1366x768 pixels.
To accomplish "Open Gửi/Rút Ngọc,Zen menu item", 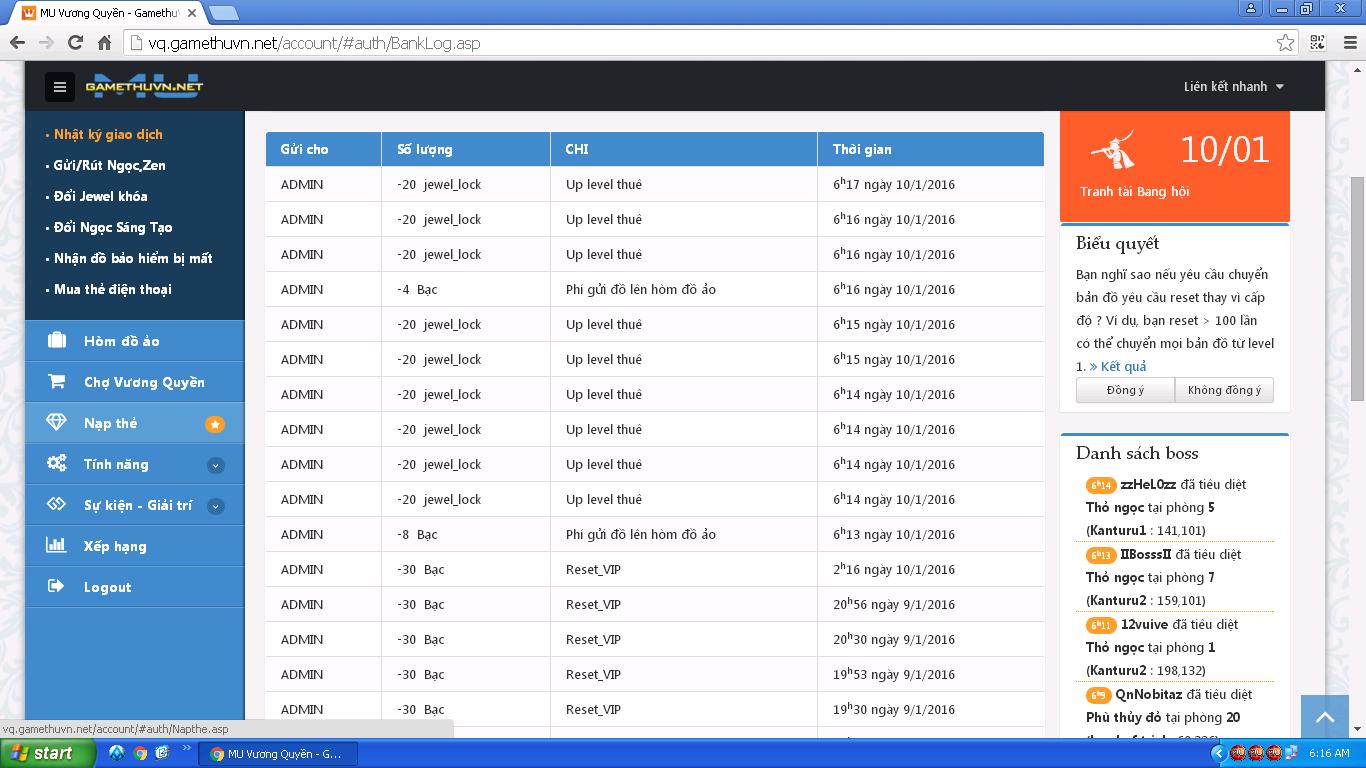I will pos(109,165).
